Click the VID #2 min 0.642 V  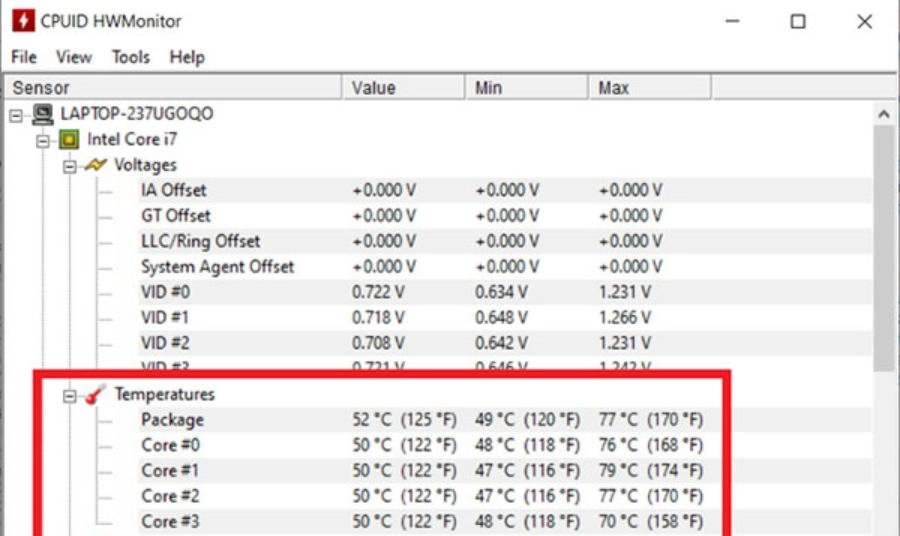(x=502, y=343)
